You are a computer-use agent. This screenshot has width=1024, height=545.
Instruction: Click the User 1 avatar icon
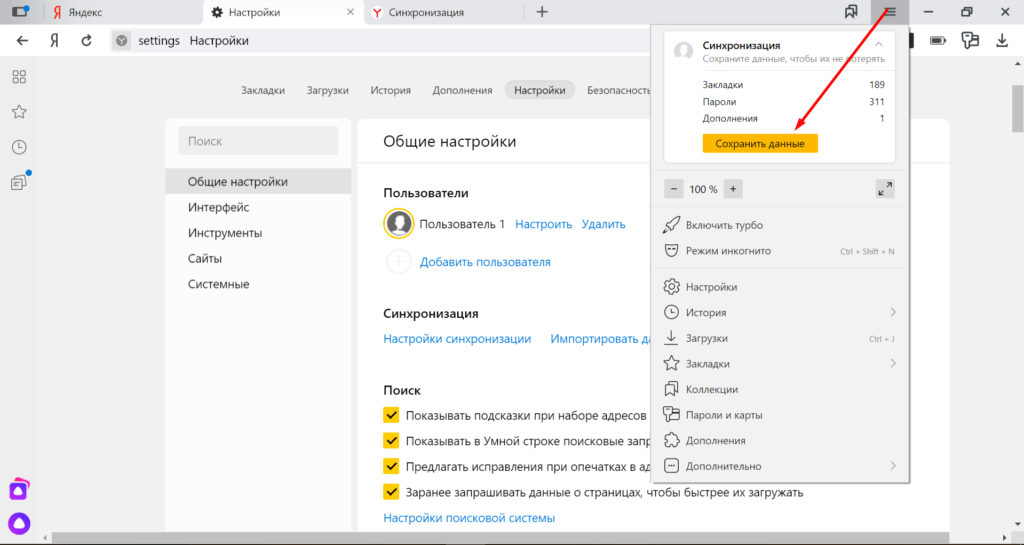click(399, 224)
